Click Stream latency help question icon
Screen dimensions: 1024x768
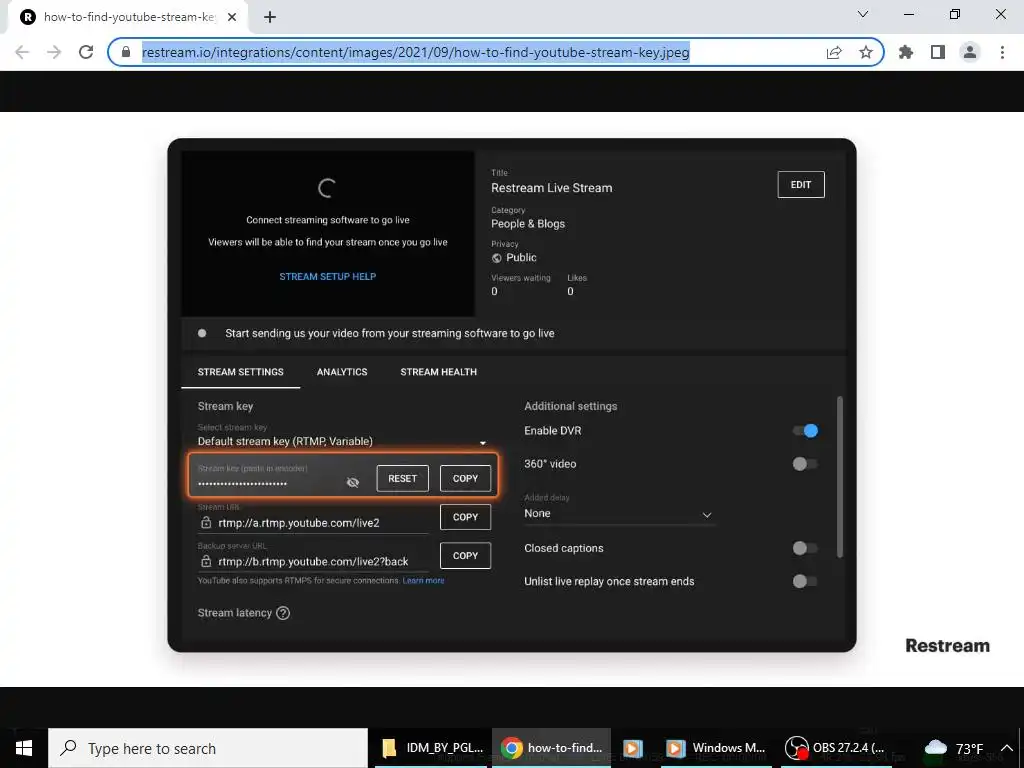coord(283,613)
